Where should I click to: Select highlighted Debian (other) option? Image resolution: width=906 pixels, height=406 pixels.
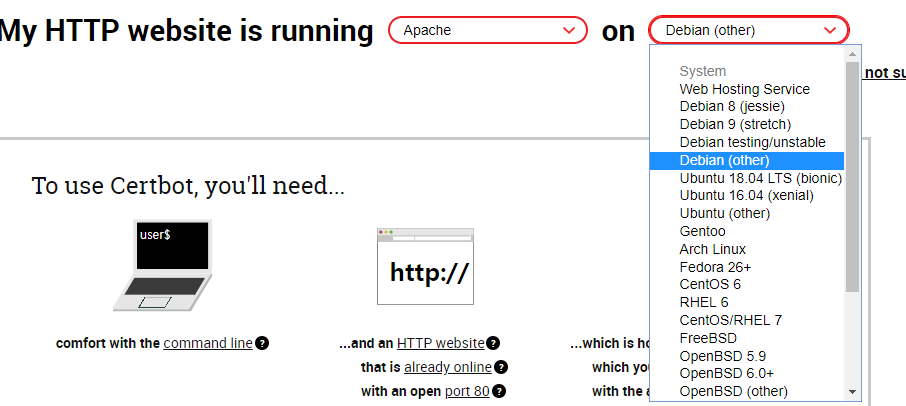click(747, 161)
